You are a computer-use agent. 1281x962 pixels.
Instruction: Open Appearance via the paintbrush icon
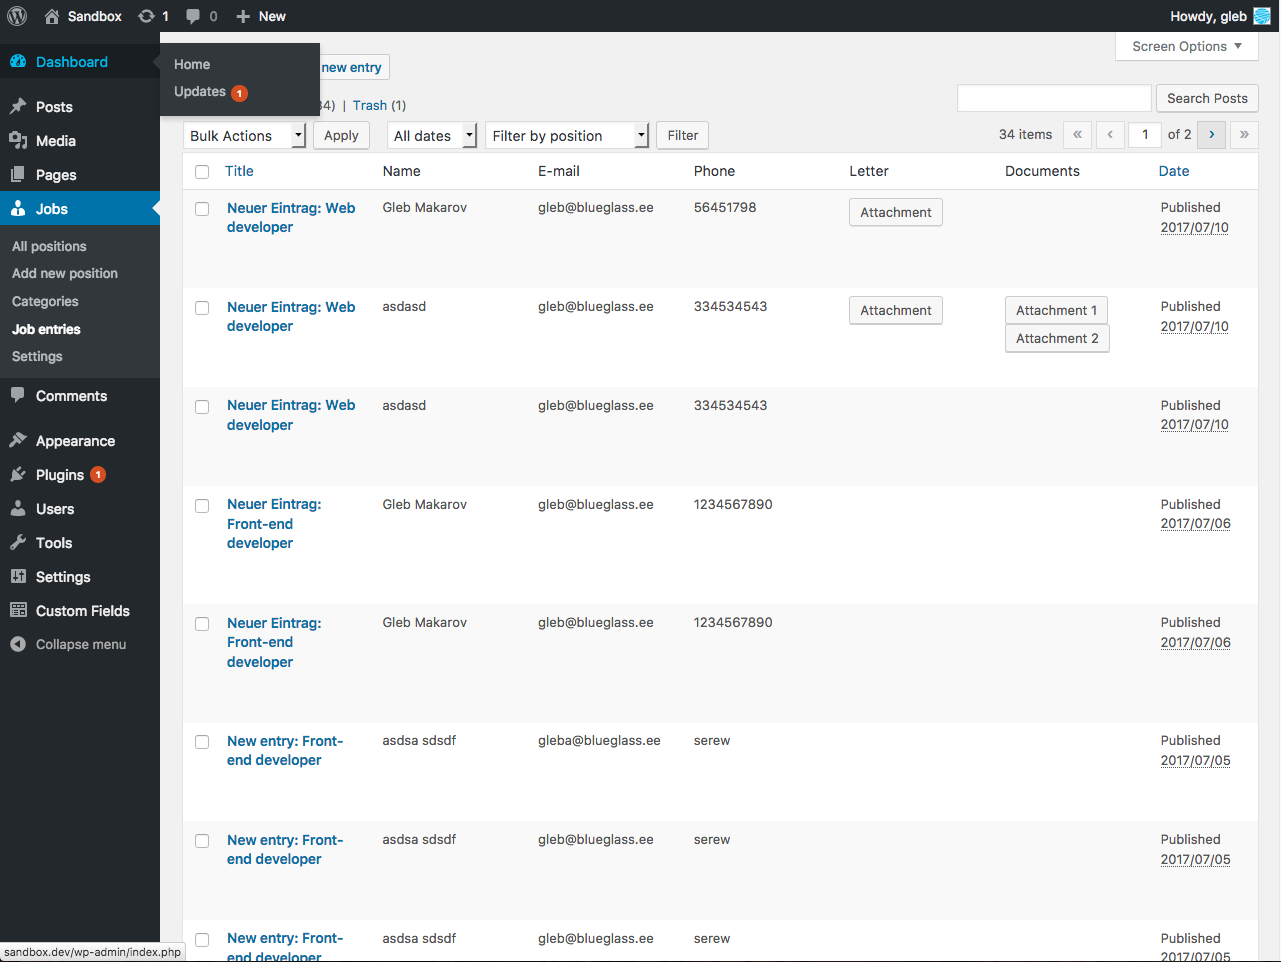[18, 441]
